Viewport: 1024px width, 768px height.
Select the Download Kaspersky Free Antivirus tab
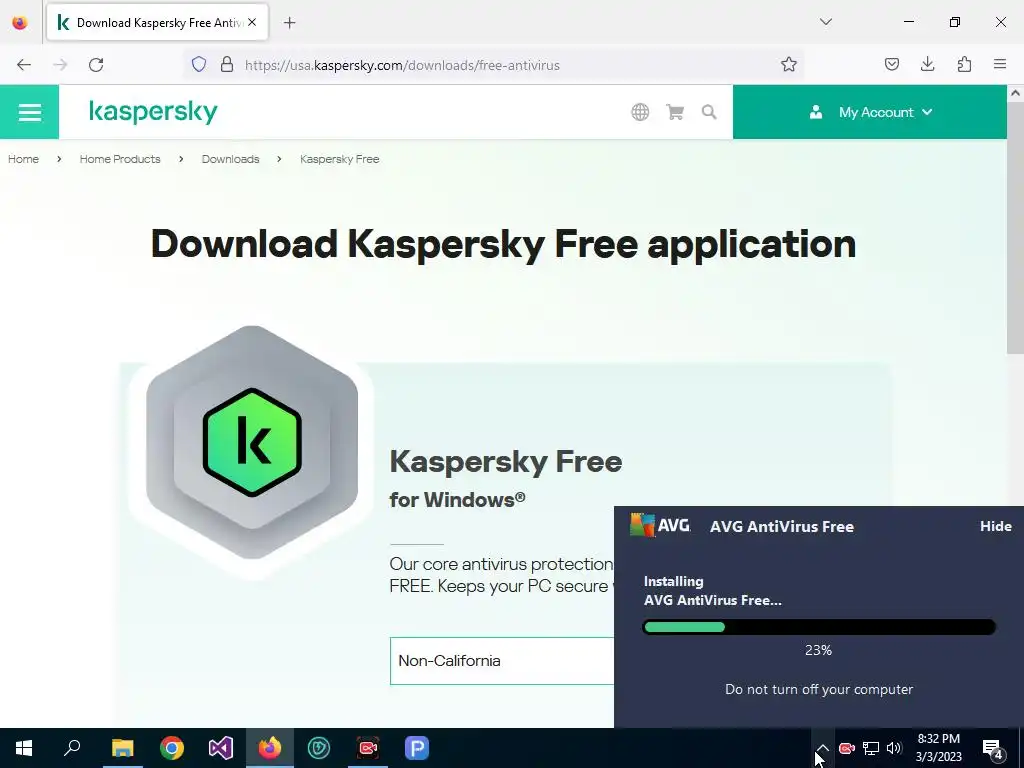[157, 23]
